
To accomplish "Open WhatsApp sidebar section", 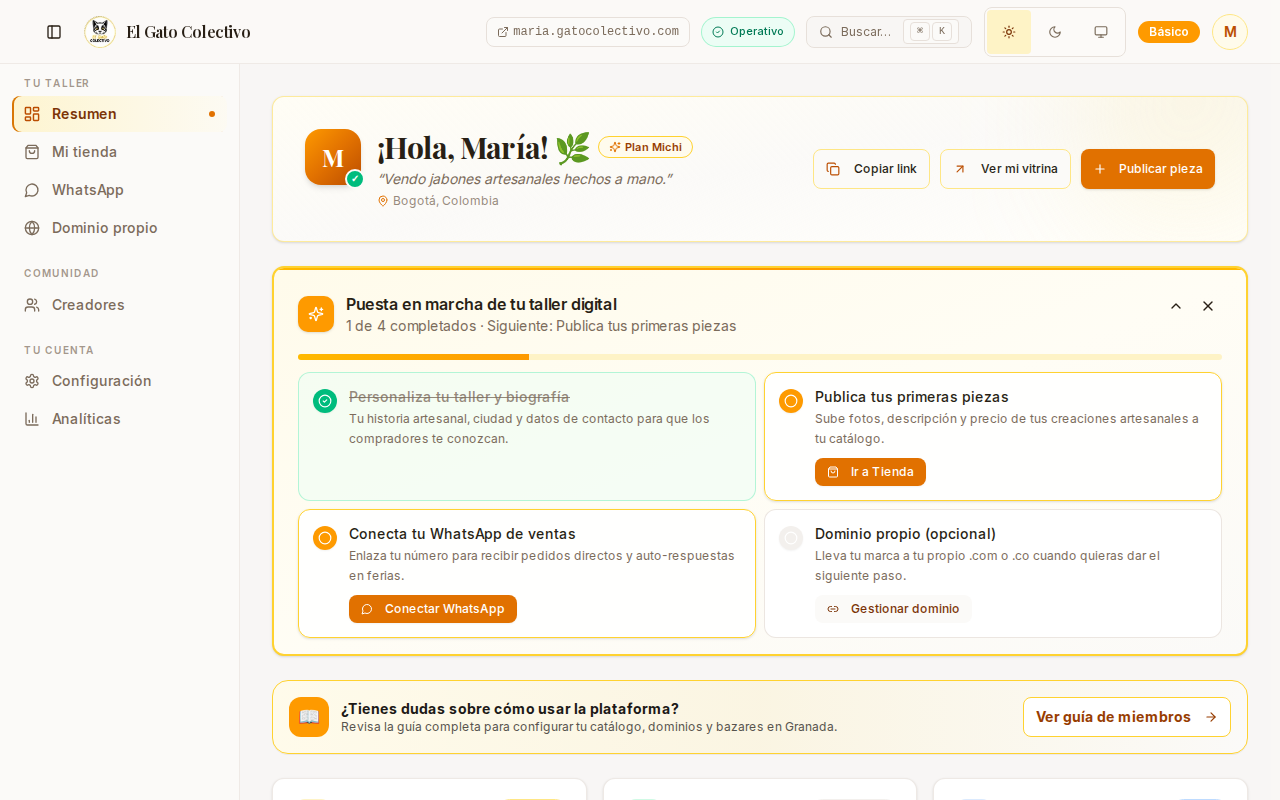I will pos(120,190).
